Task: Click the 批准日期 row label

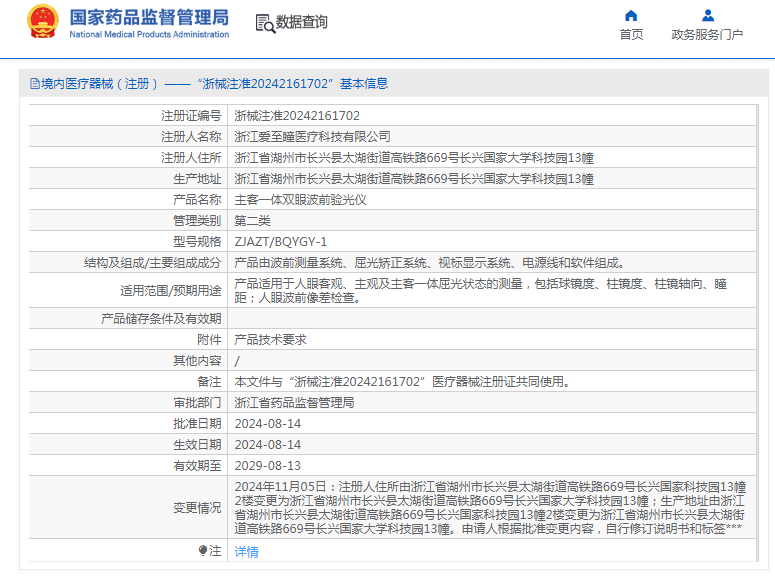Action: coord(197,424)
